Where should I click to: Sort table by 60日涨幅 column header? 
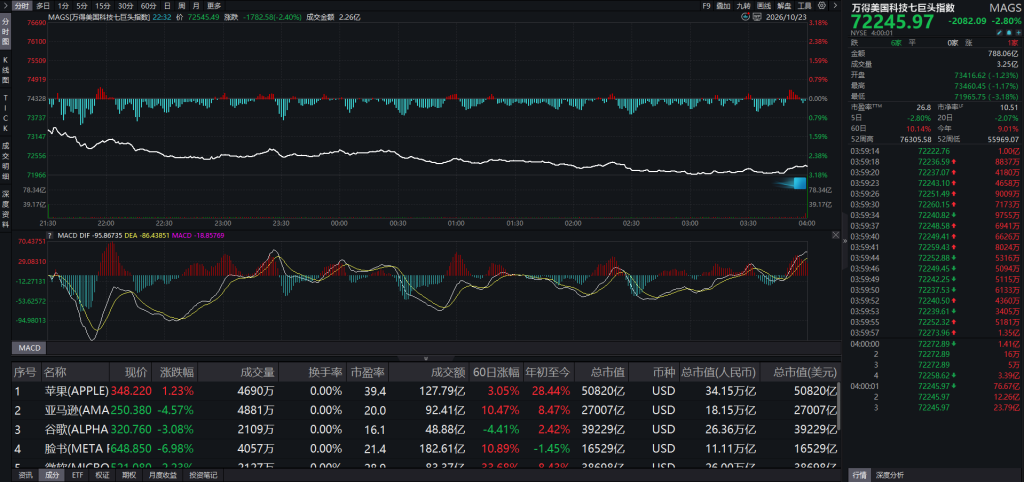pos(495,372)
